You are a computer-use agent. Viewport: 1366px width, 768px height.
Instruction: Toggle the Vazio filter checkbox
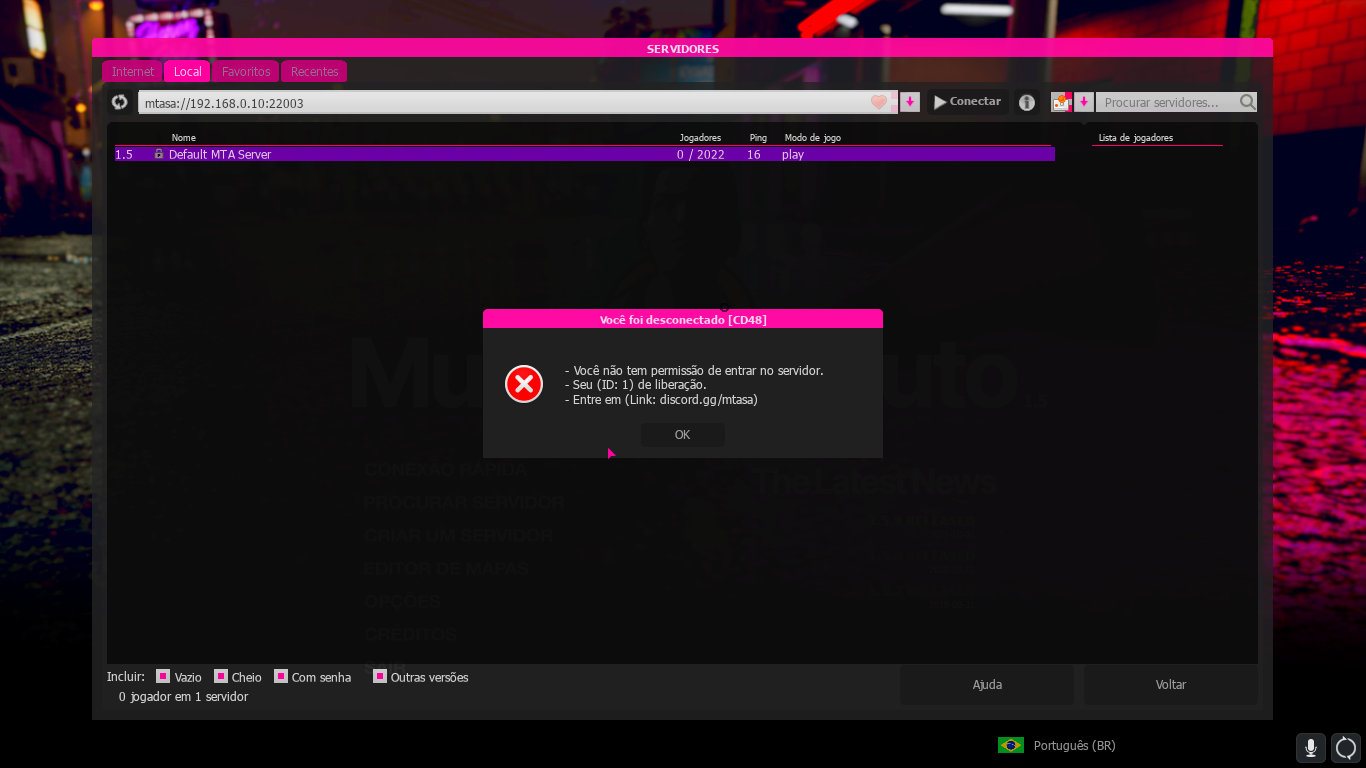164,677
